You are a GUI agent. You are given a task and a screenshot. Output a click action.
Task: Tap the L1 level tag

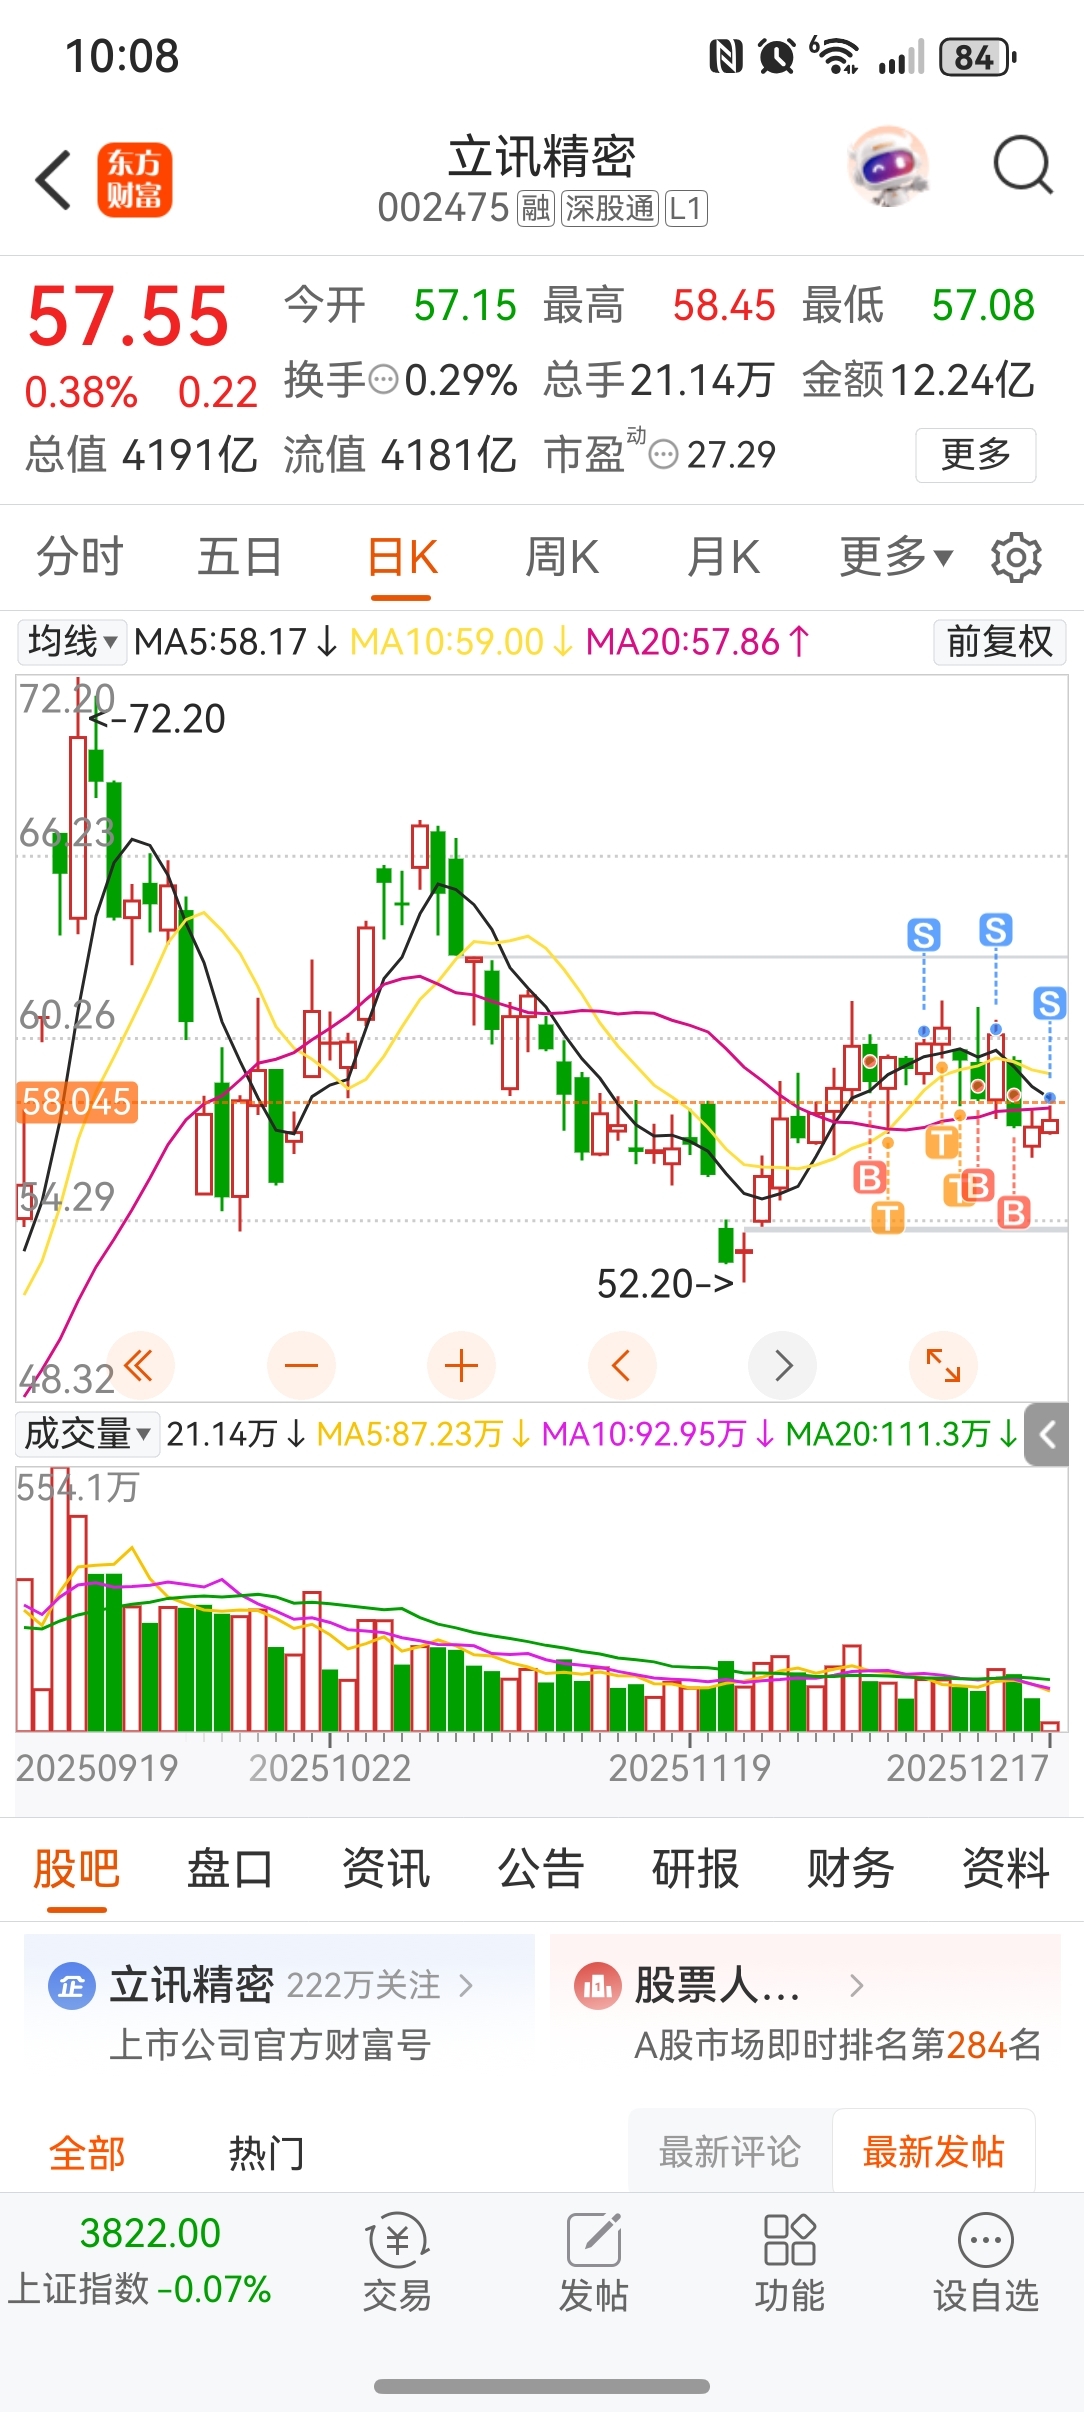point(686,209)
